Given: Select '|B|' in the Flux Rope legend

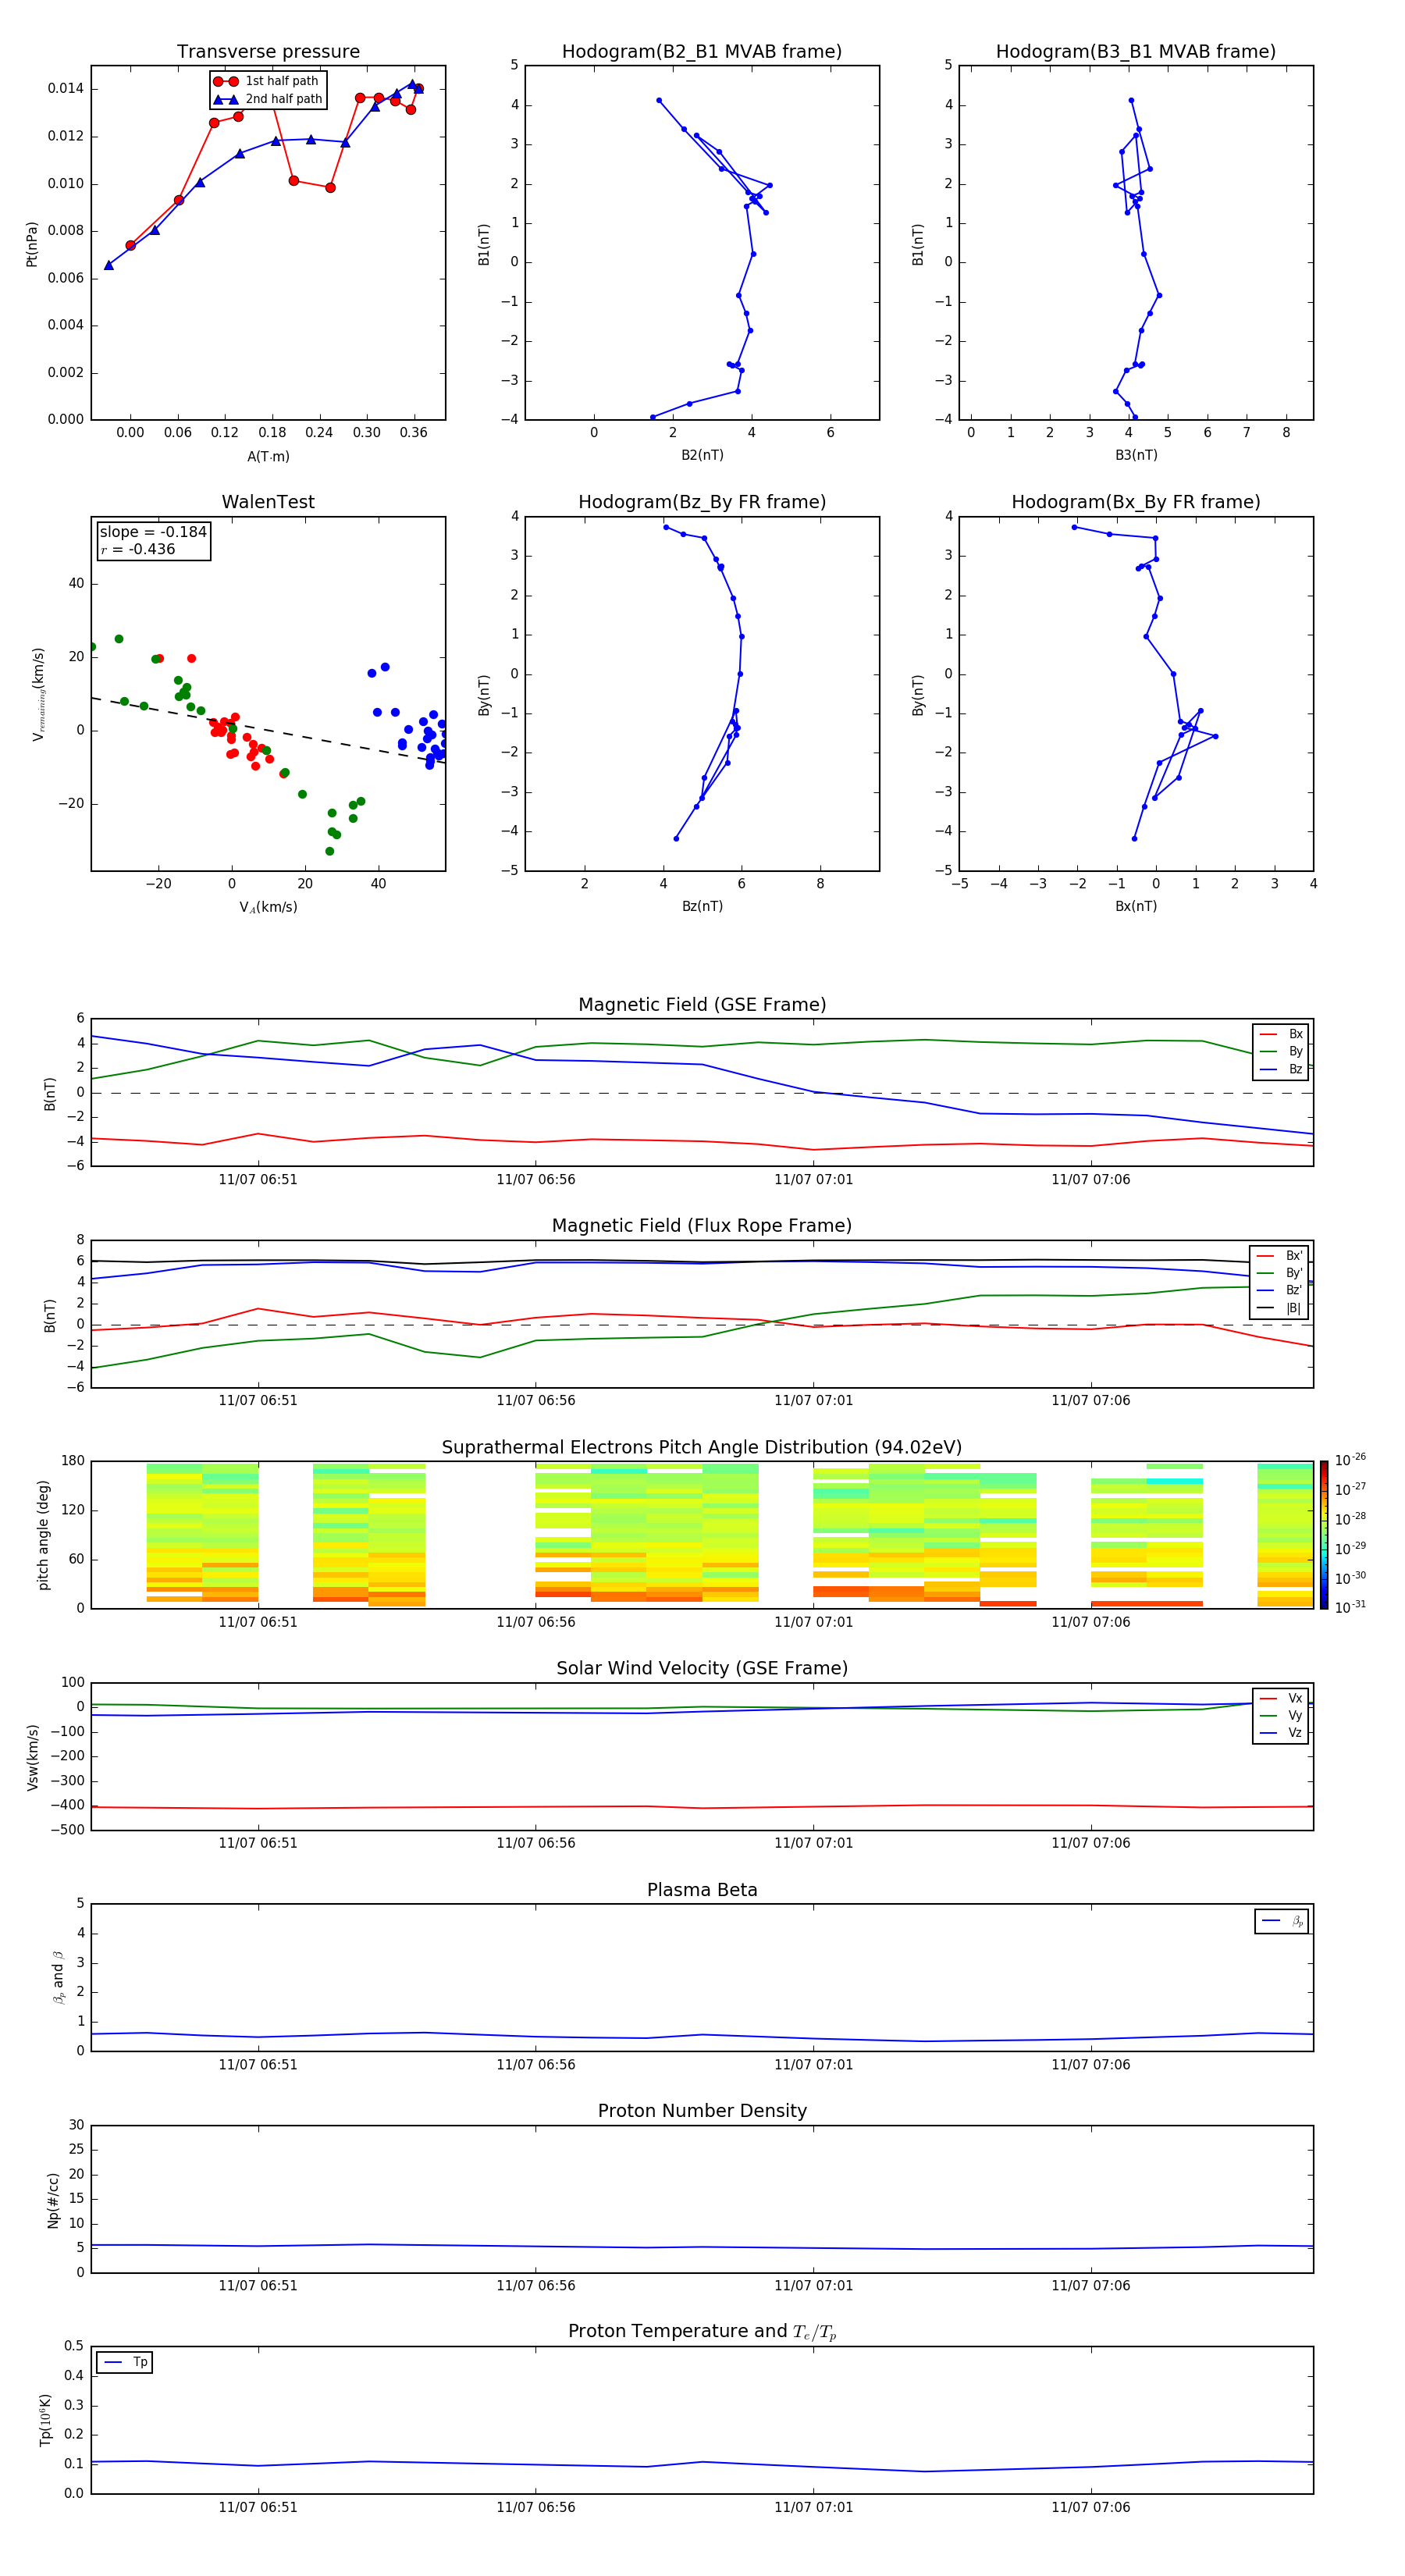Looking at the screenshot, I should pyautogui.click(x=1279, y=1308).
